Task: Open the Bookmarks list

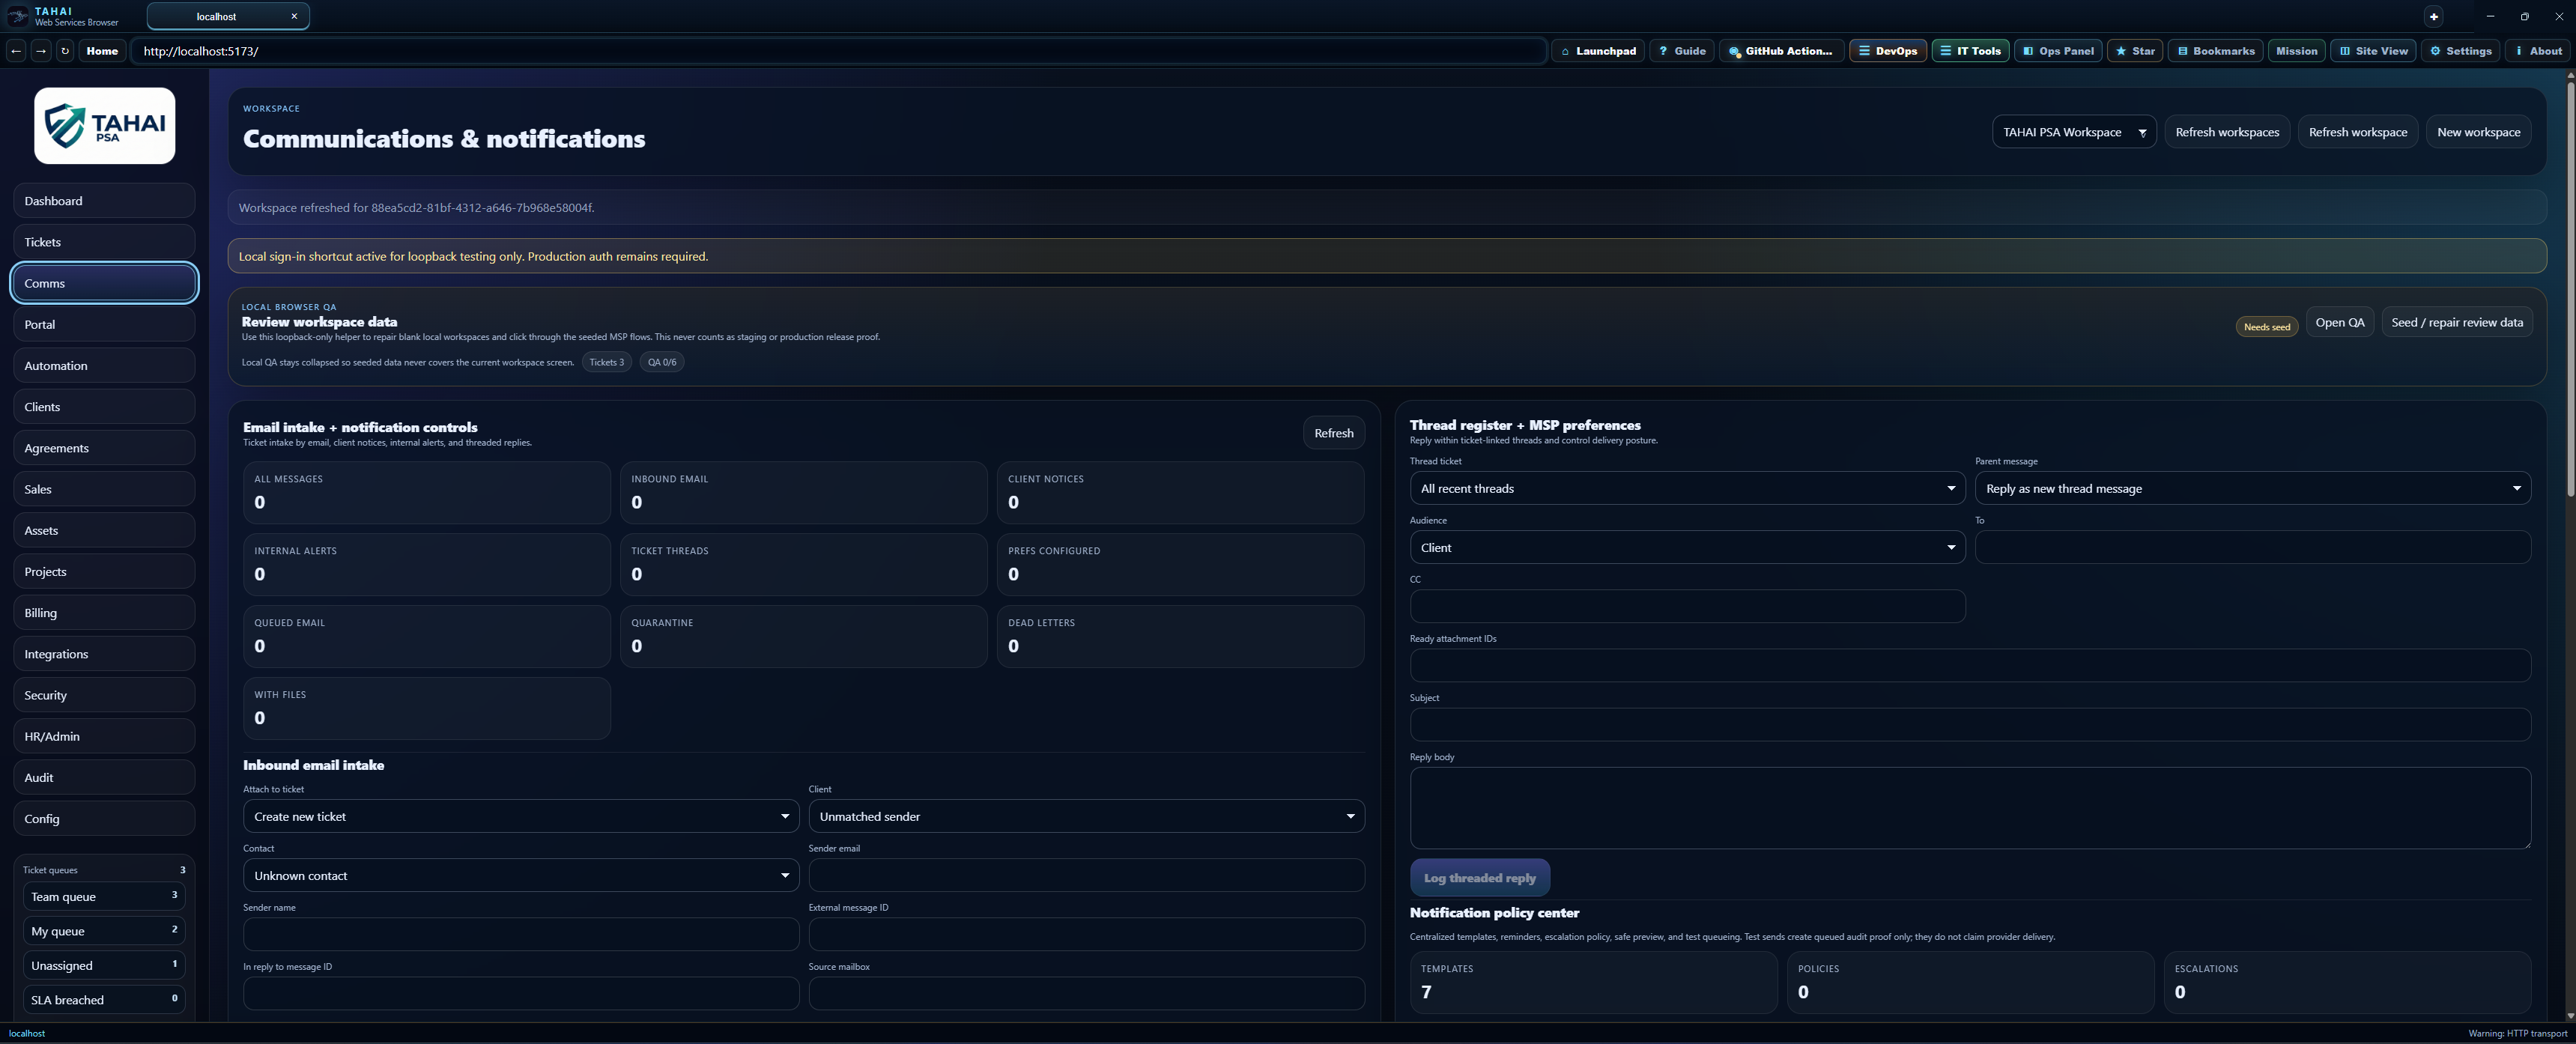Action: [2216, 51]
